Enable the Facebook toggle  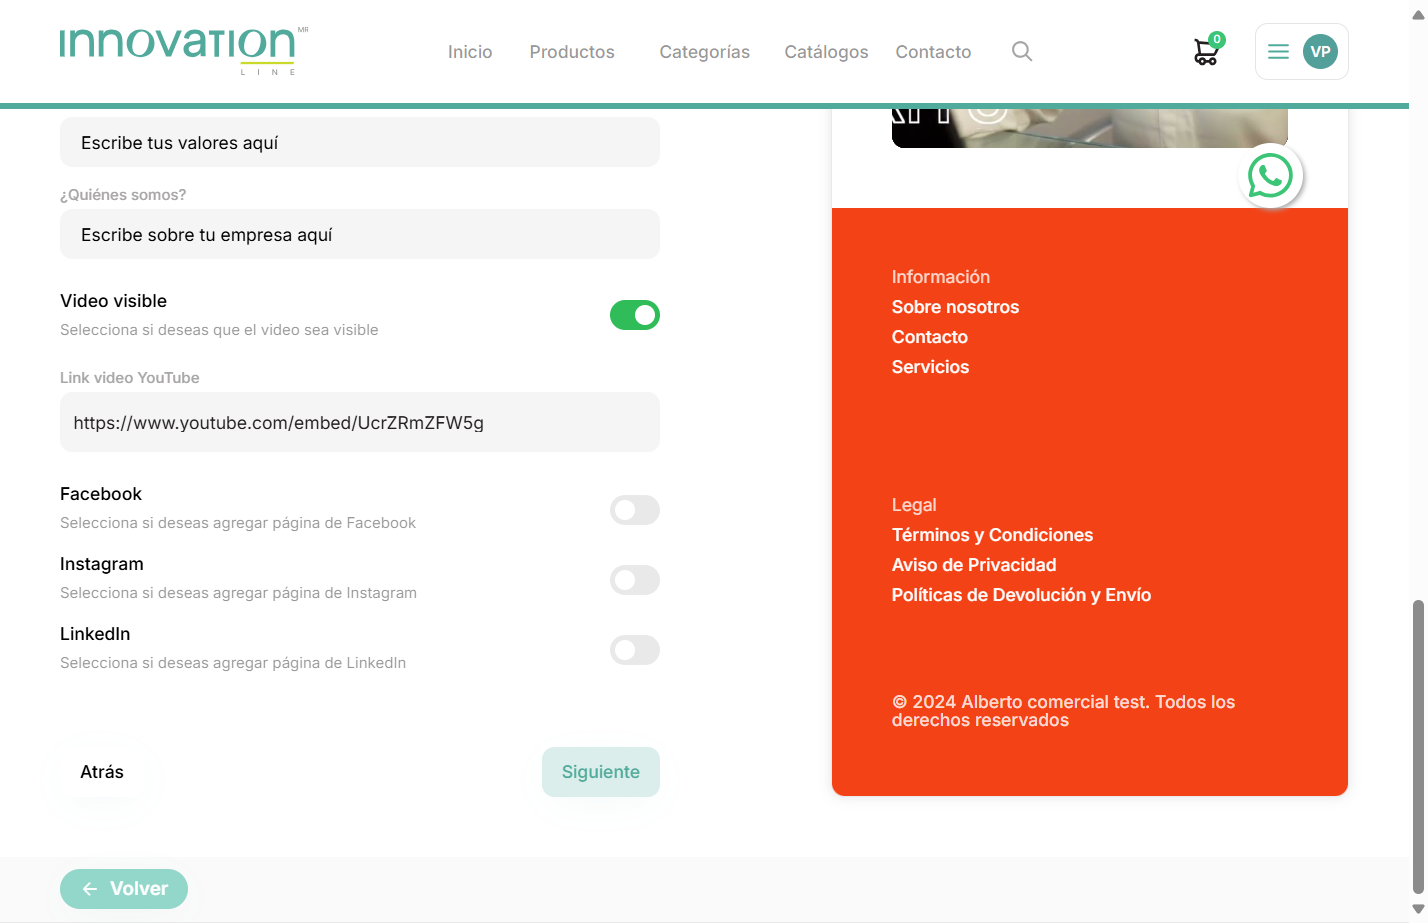(635, 510)
